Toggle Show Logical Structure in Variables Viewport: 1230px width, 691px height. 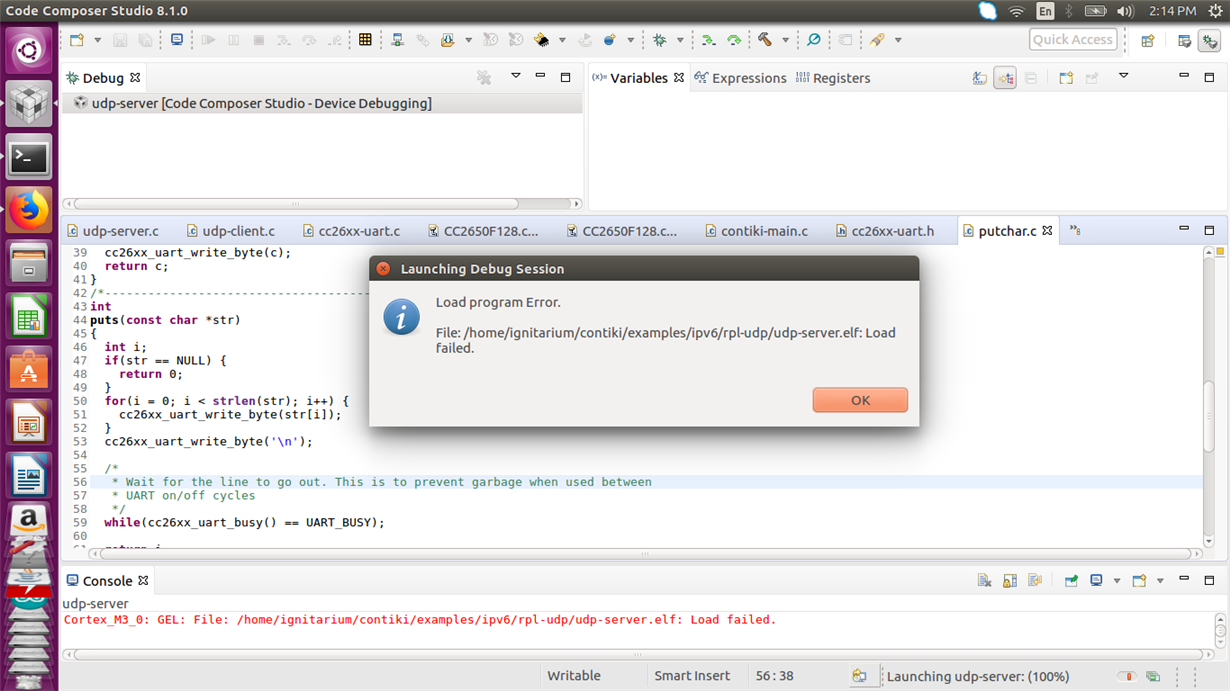point(1005,78)
